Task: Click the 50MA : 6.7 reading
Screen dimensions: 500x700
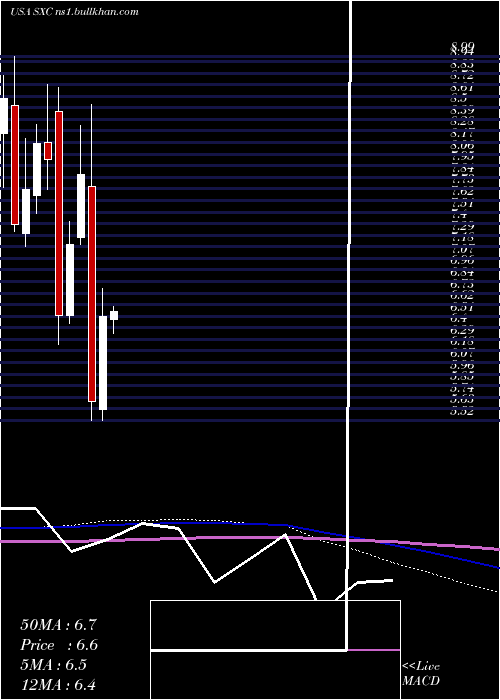Action: pos(58,625)
